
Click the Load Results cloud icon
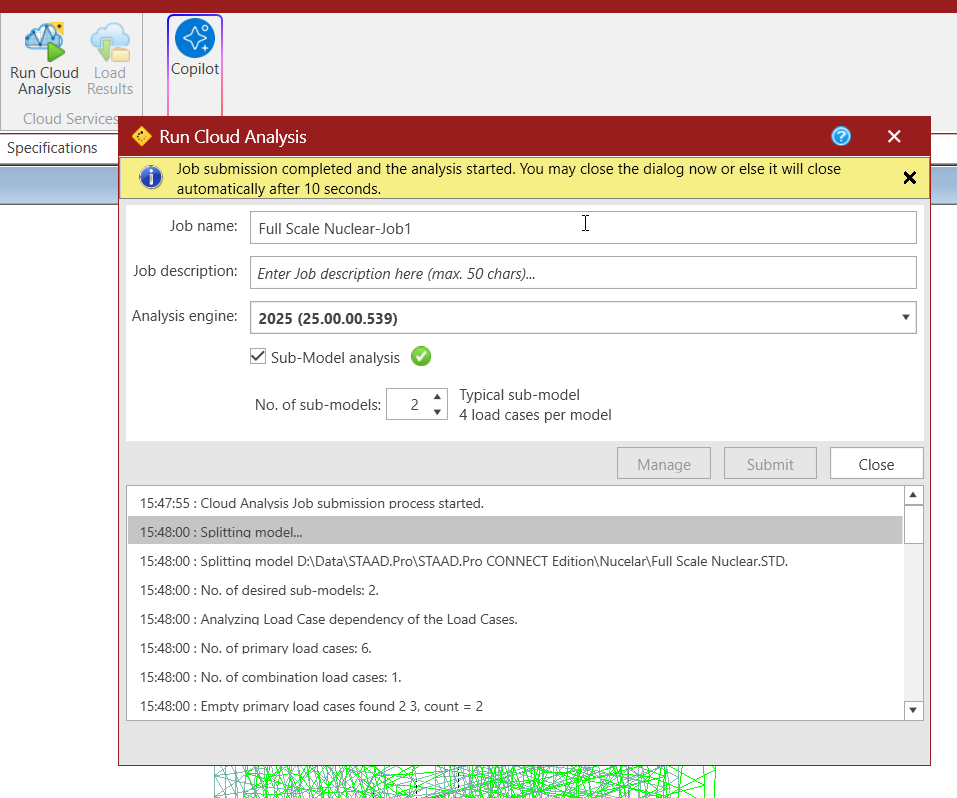110,43
